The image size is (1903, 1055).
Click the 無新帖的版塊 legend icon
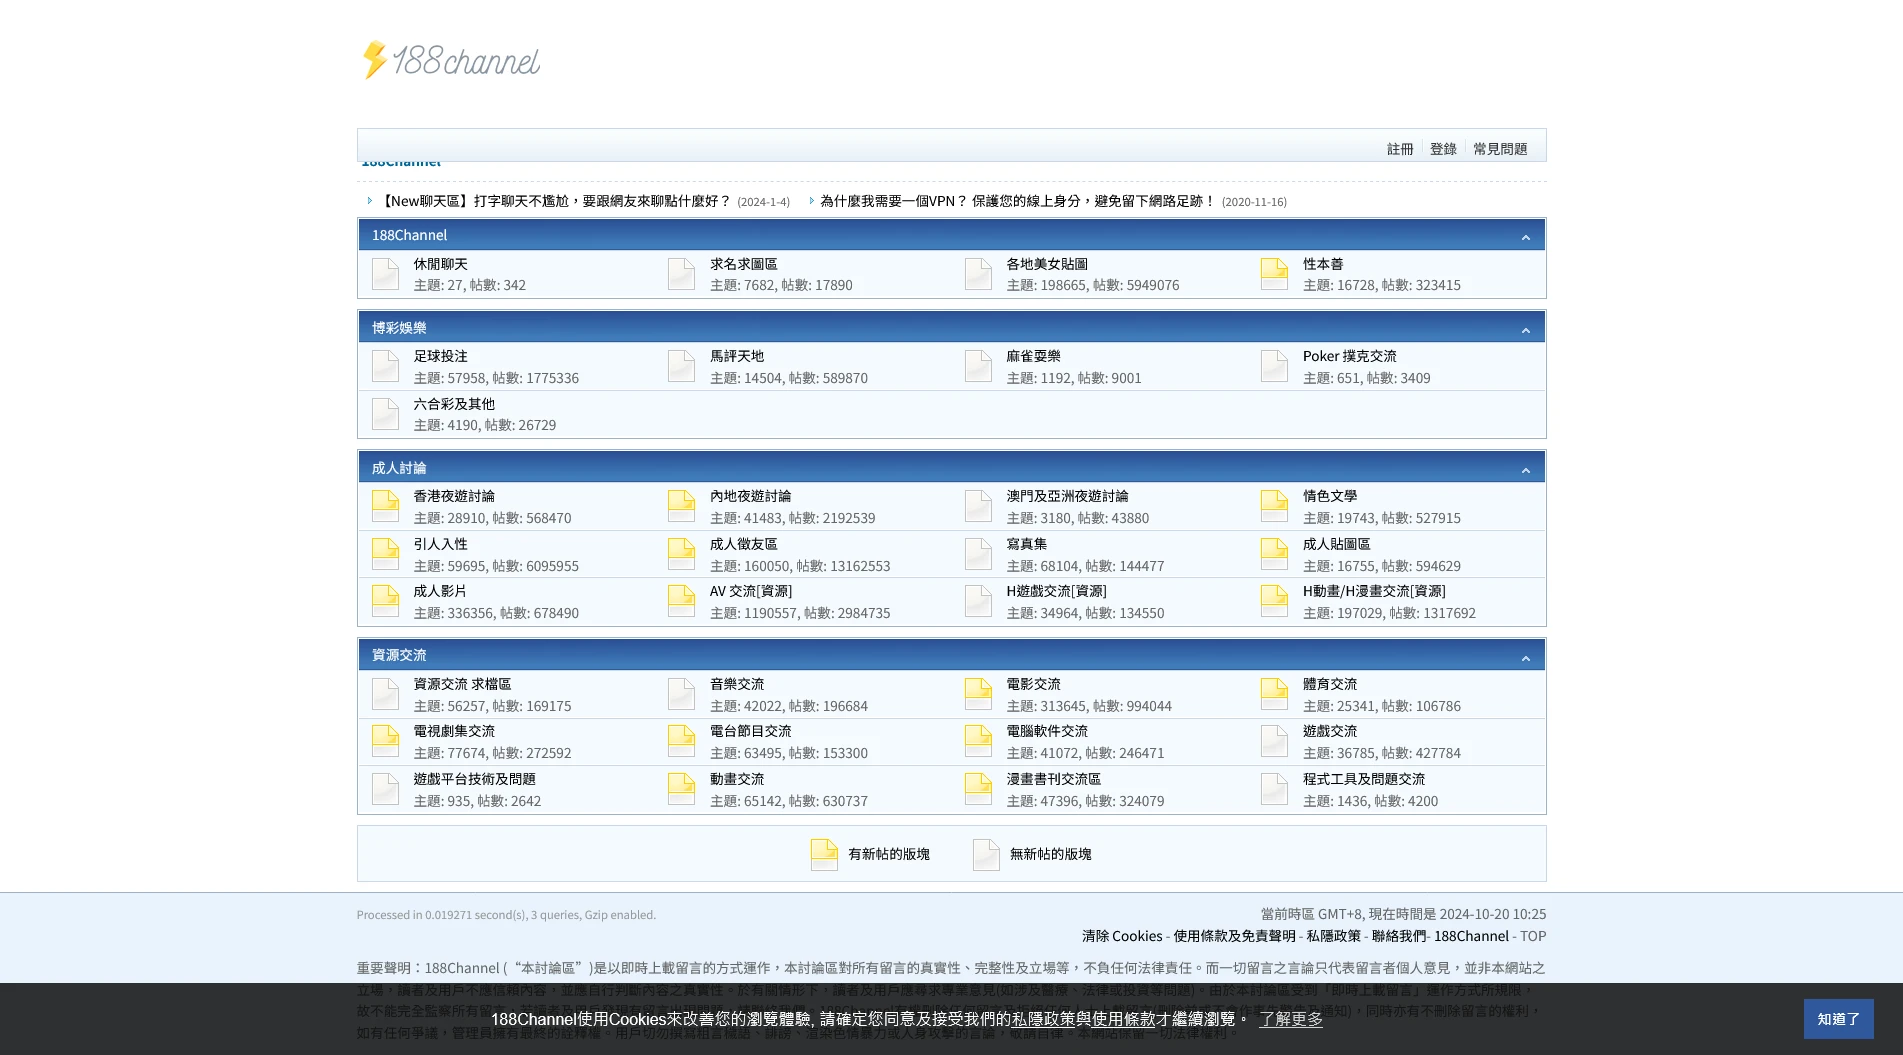click(986, 854)
